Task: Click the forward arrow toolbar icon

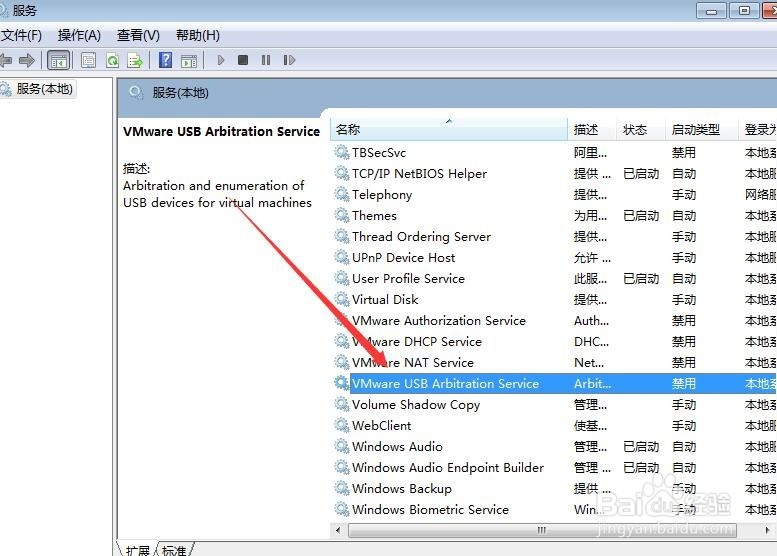Action: tap(27, 60)
